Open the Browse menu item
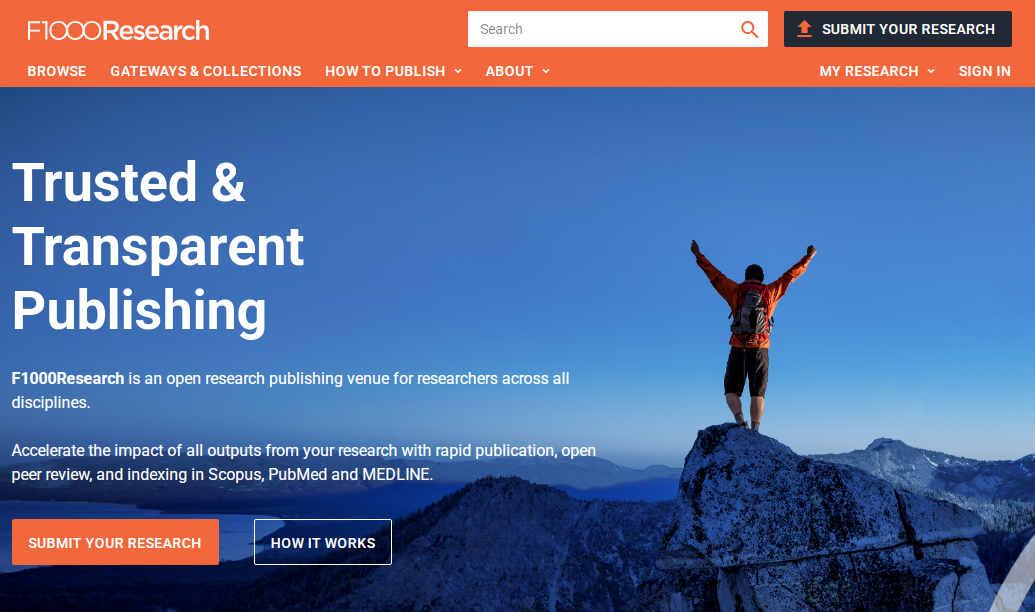 (57, 71)
